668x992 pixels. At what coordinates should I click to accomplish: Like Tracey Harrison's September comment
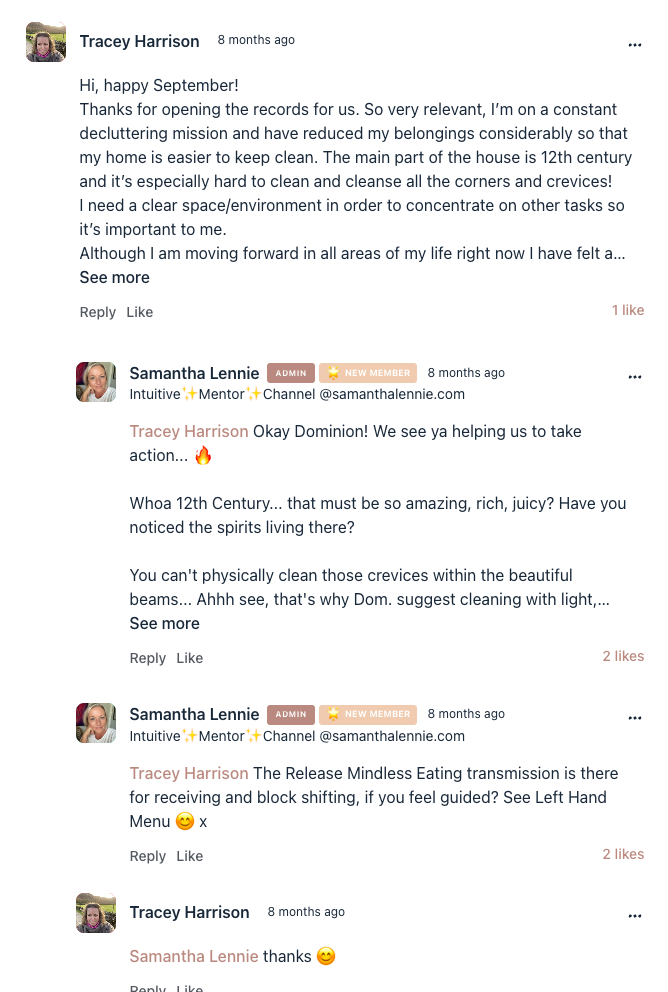click(139, 313)
